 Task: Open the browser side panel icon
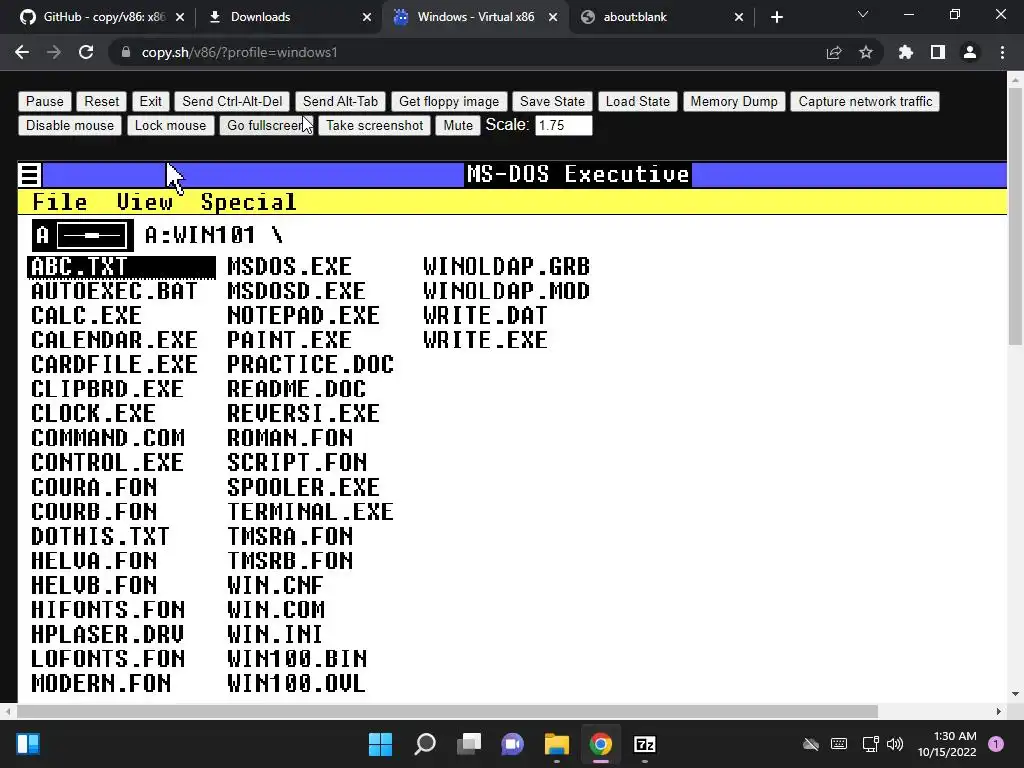click(937, 52)
